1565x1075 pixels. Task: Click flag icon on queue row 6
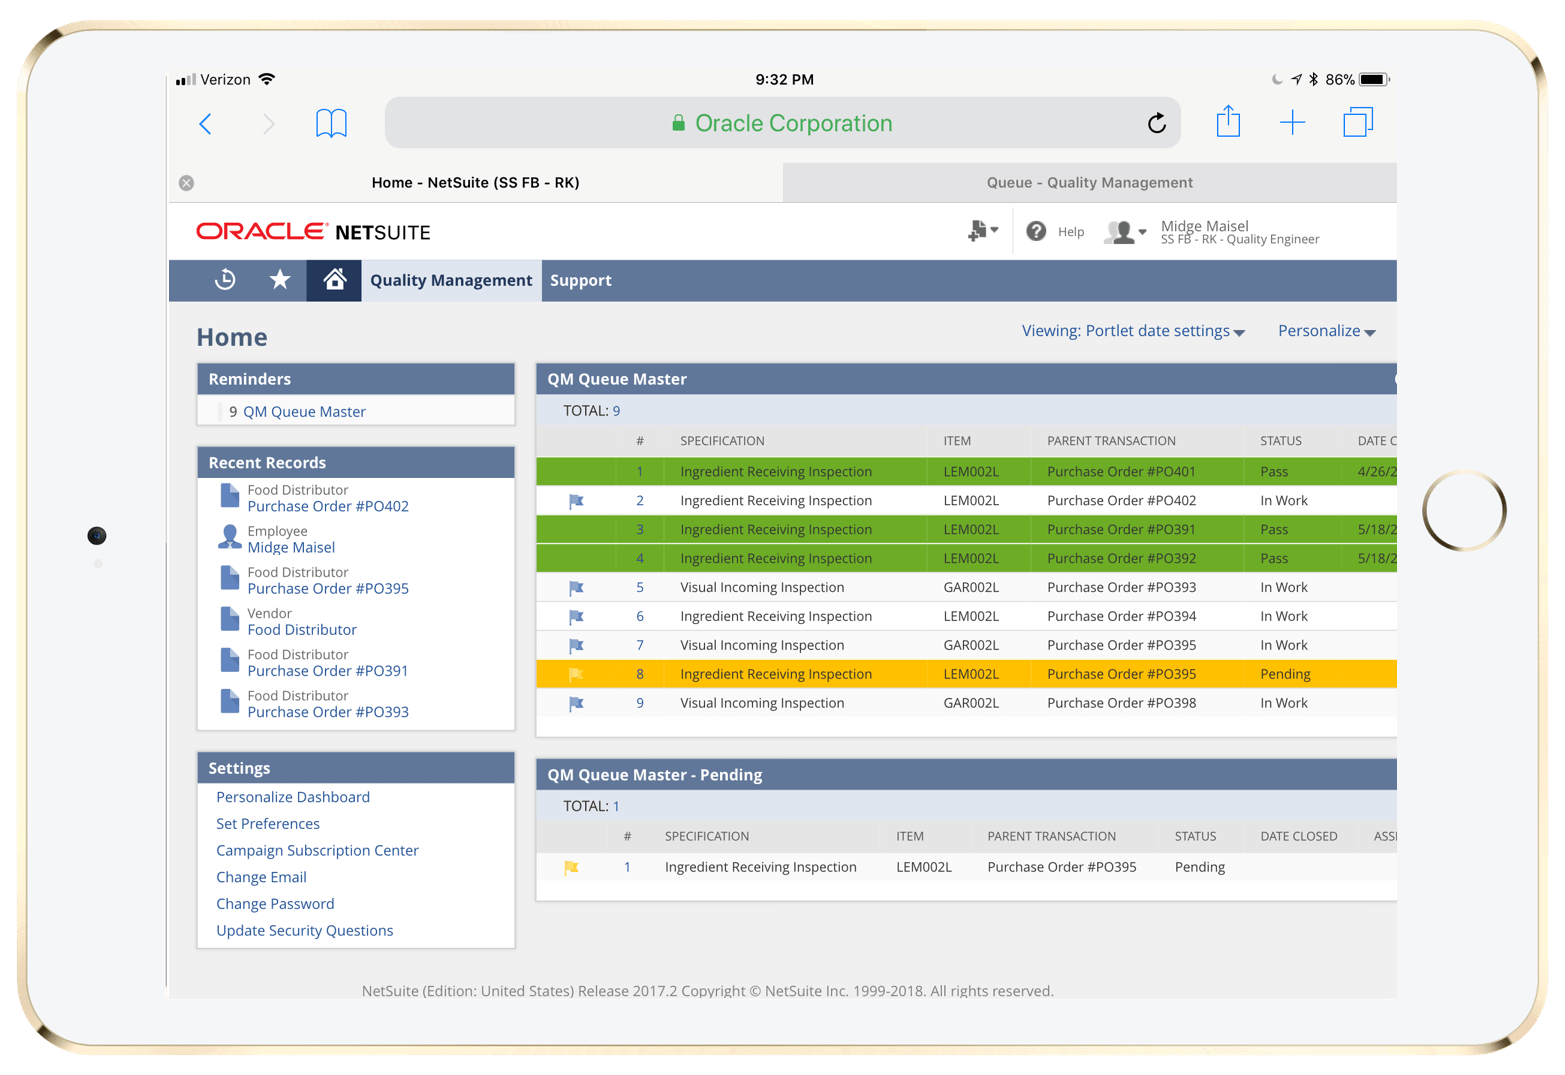click(576, 617)
